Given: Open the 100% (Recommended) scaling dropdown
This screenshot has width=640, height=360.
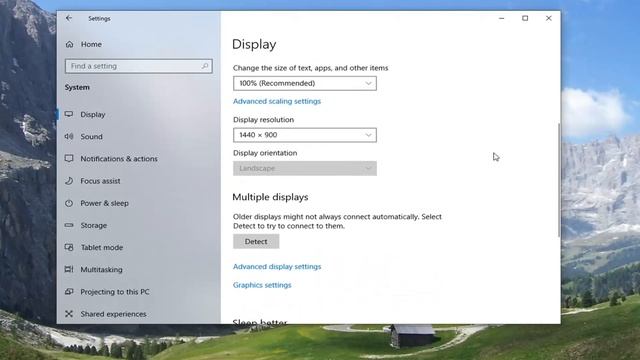Looking at the screenshot, I should pos(304,83).
